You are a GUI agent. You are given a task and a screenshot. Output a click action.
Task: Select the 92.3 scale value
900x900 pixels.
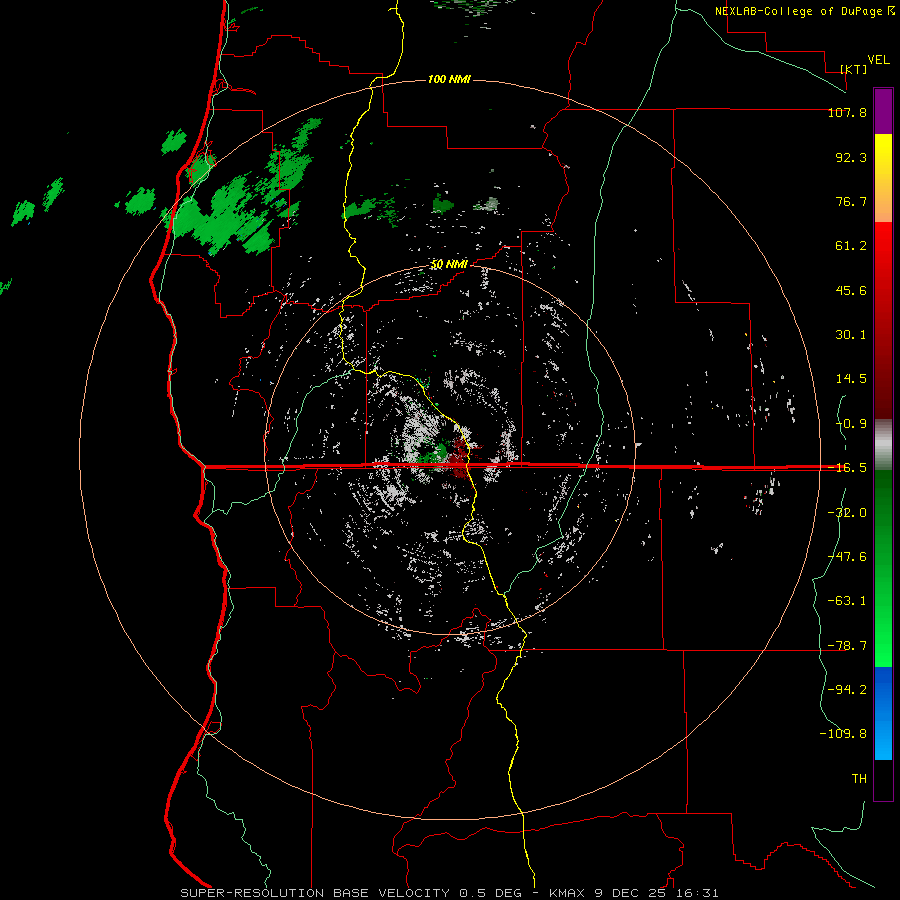click(851, 157)
